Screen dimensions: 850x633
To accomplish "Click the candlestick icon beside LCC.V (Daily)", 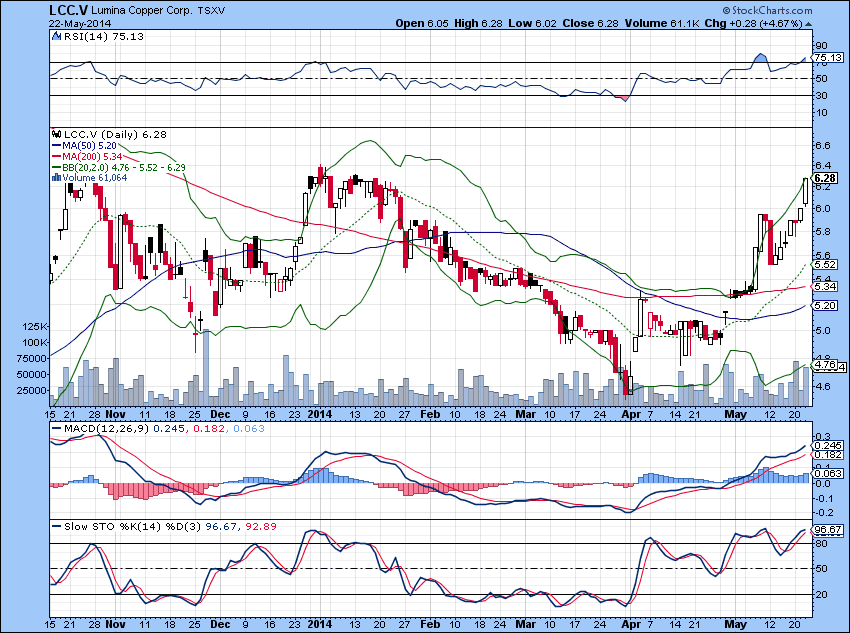I will coord(56,134).
